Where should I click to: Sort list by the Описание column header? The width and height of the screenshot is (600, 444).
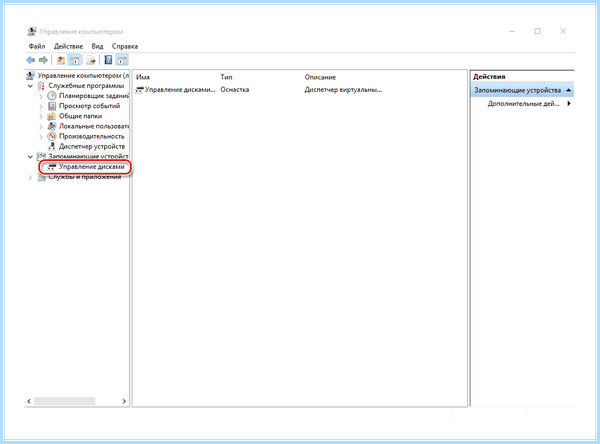pos(320,77)
